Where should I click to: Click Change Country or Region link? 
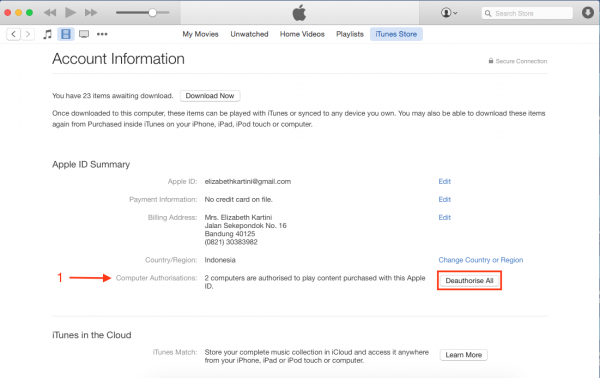coord(481,260)
